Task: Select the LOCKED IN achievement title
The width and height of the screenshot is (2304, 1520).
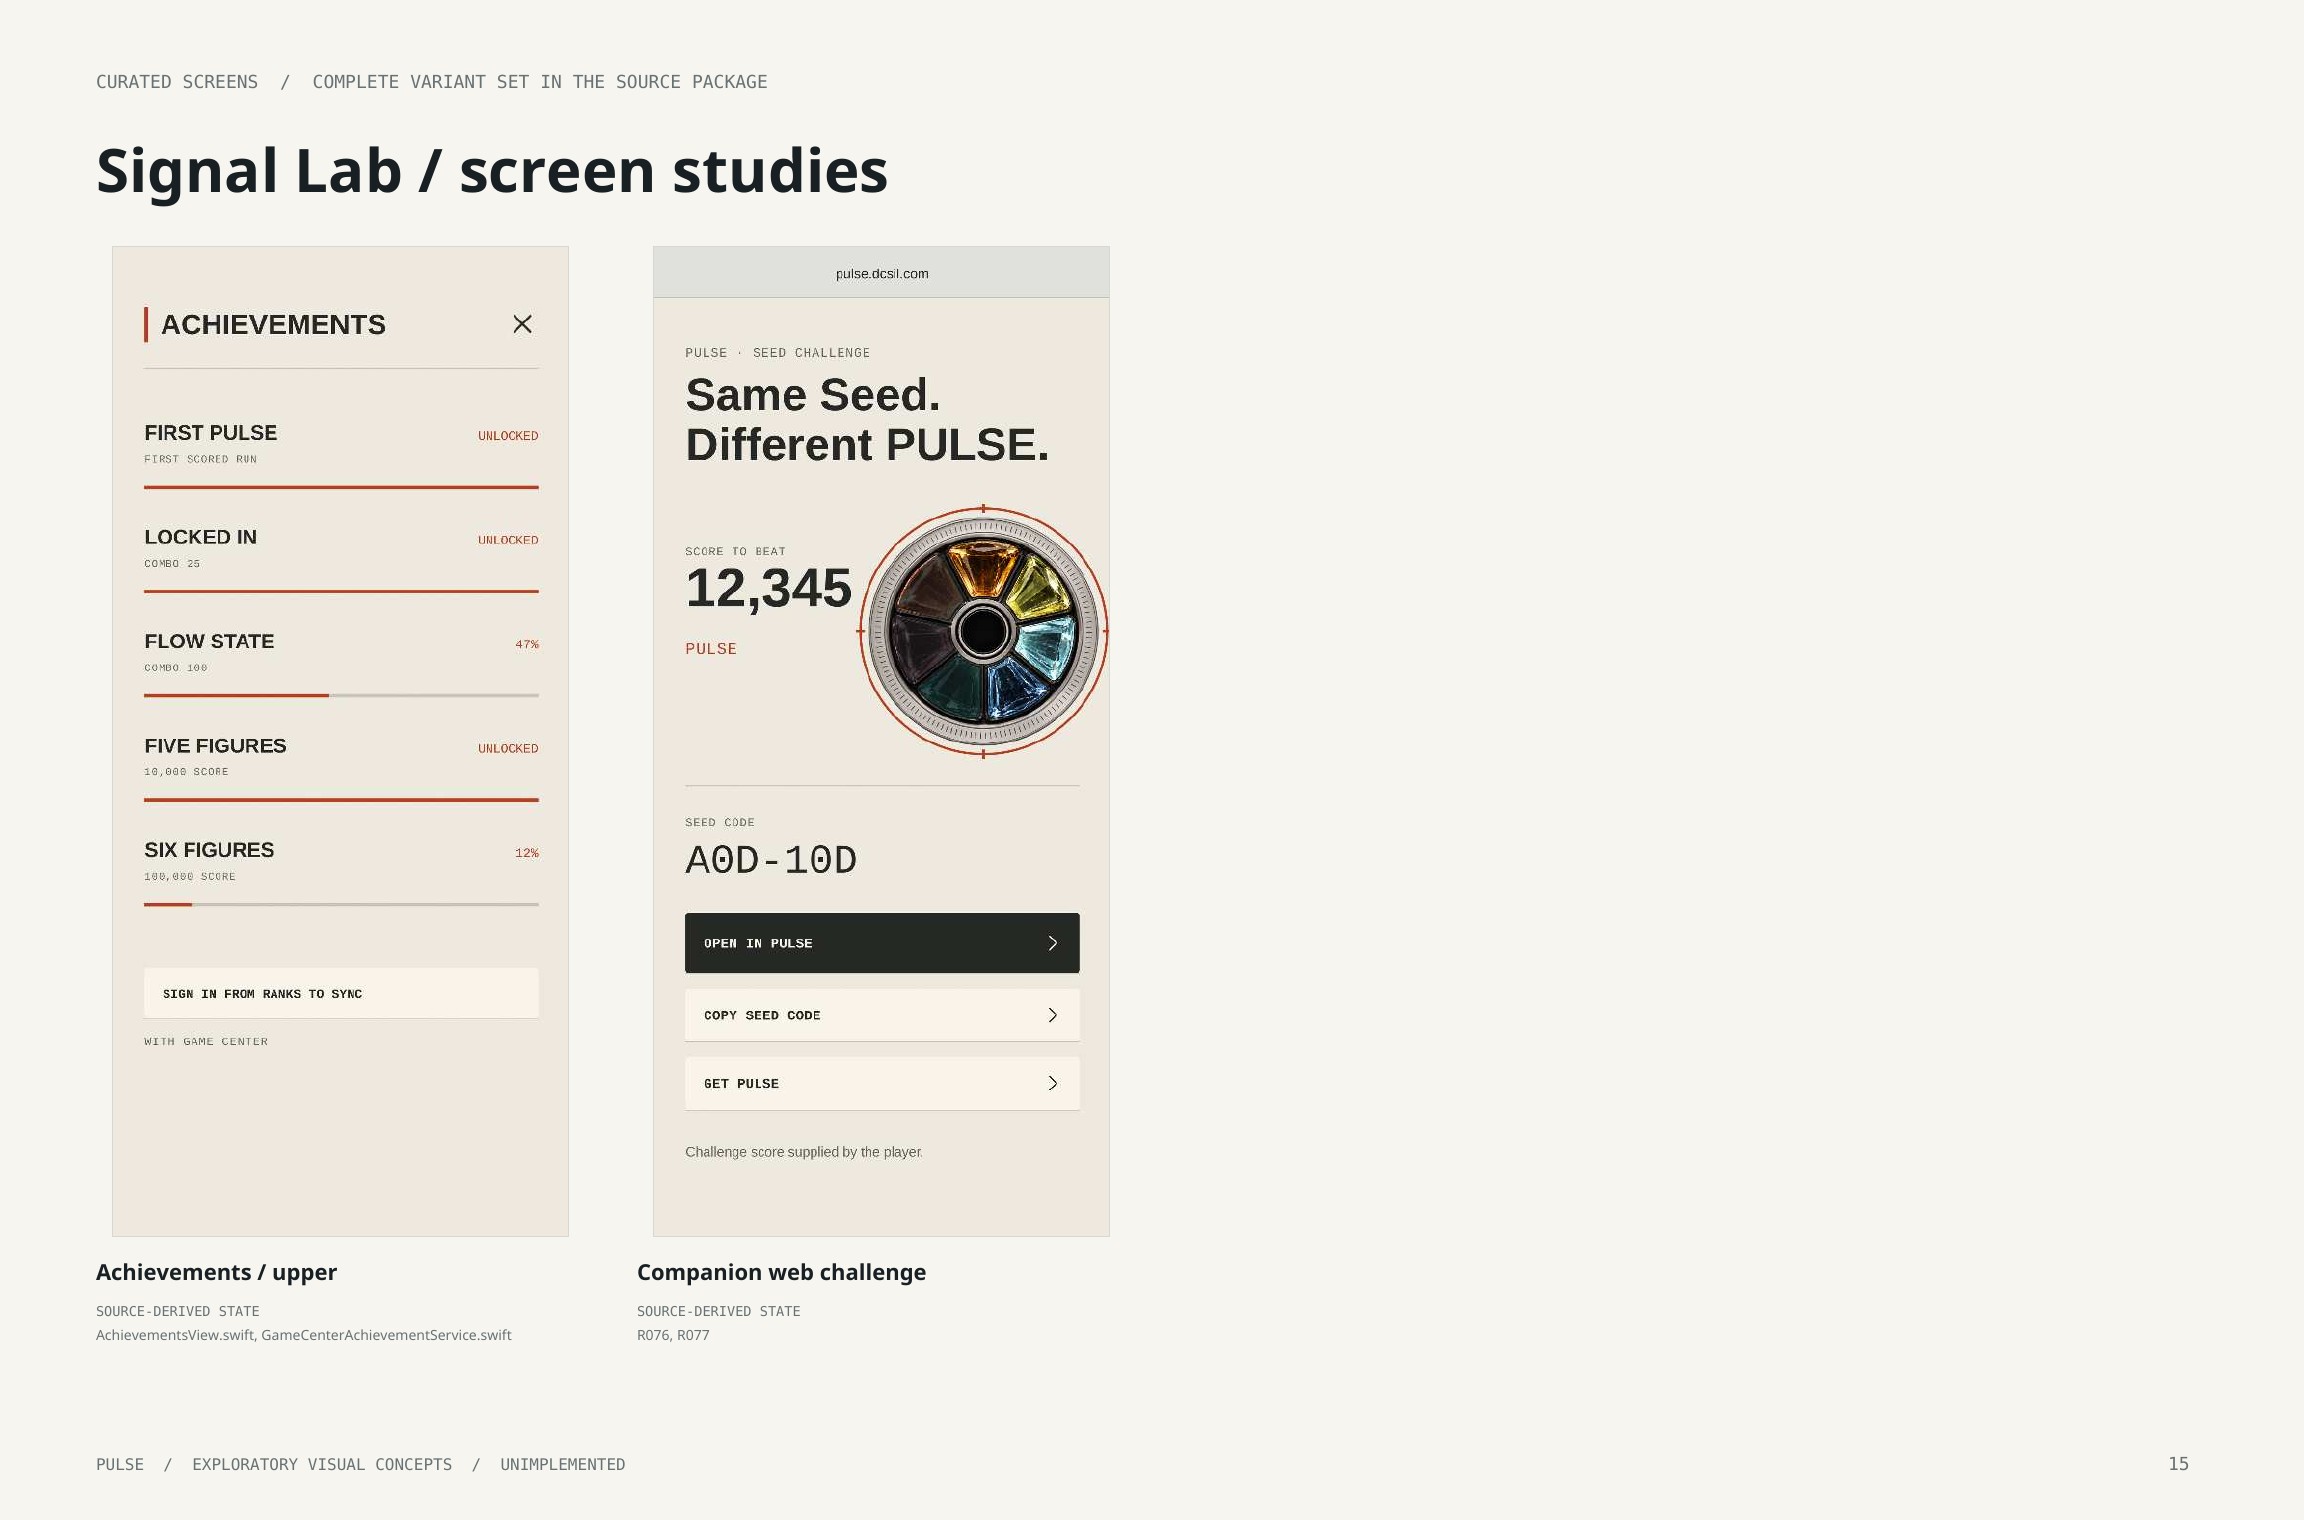Action: point(200,537)
